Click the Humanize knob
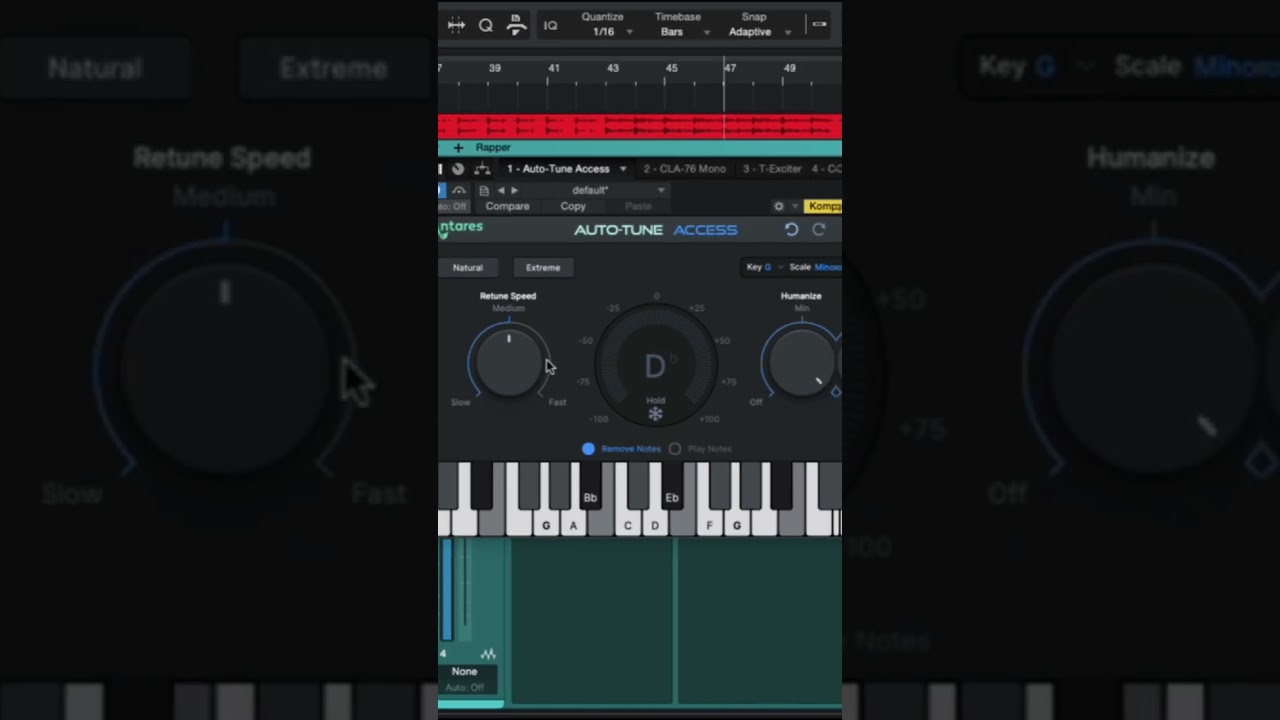 click(801, 361)
